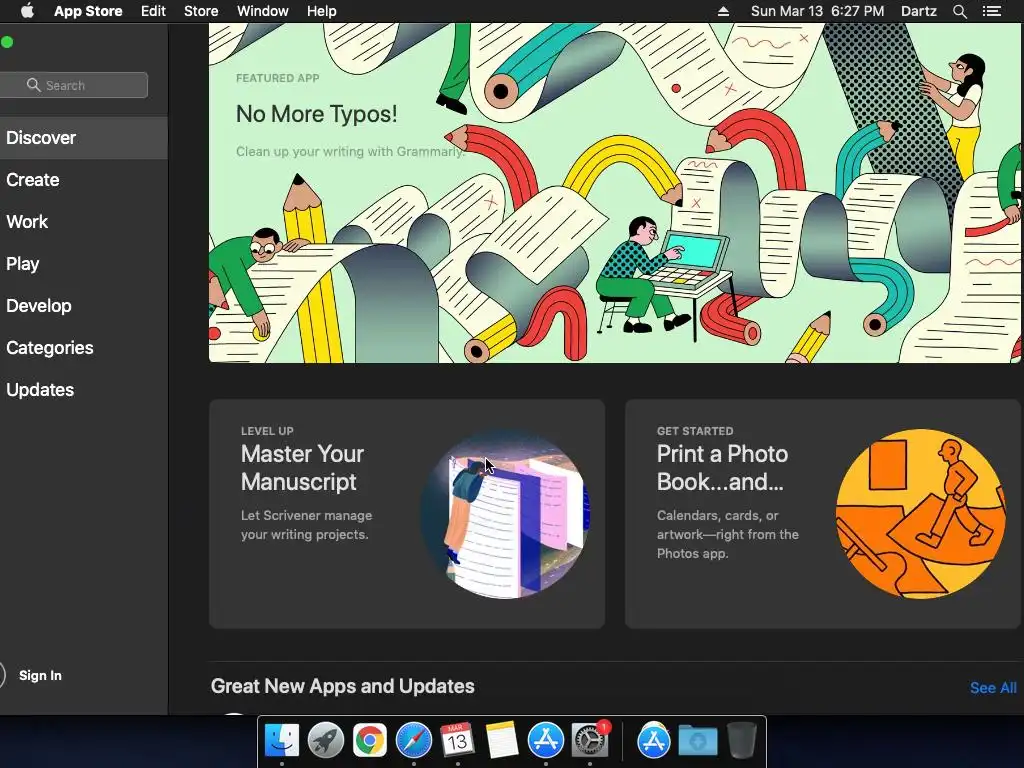
Task: Click the green window zoom button
Action: [x=7, y=42]
